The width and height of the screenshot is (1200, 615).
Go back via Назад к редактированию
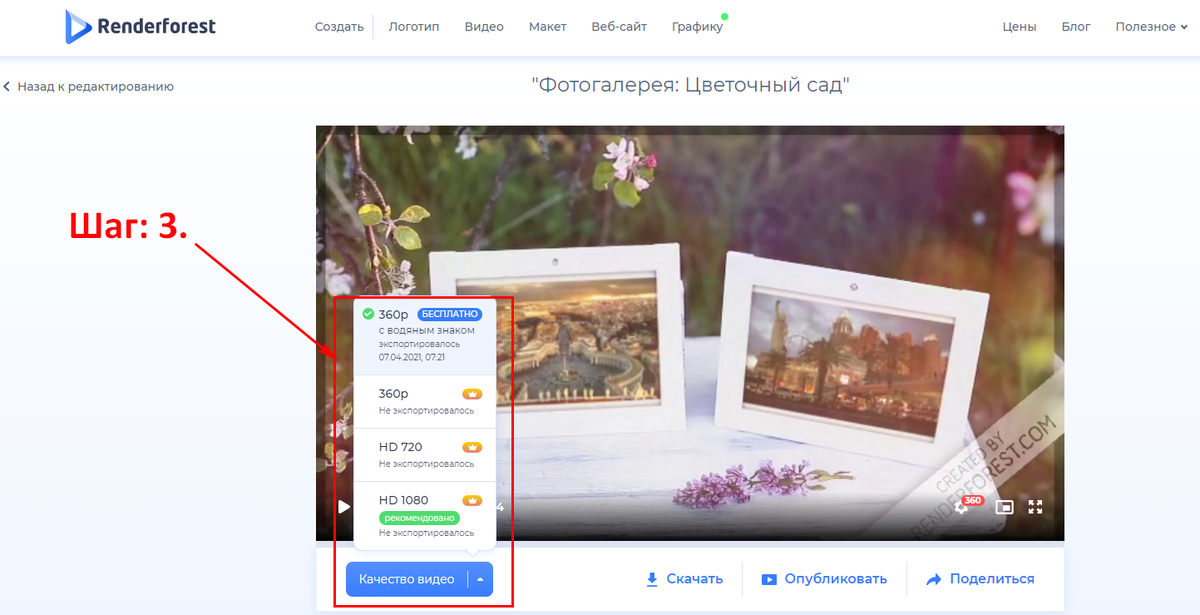pyautogui.click(x=88, y=87)
